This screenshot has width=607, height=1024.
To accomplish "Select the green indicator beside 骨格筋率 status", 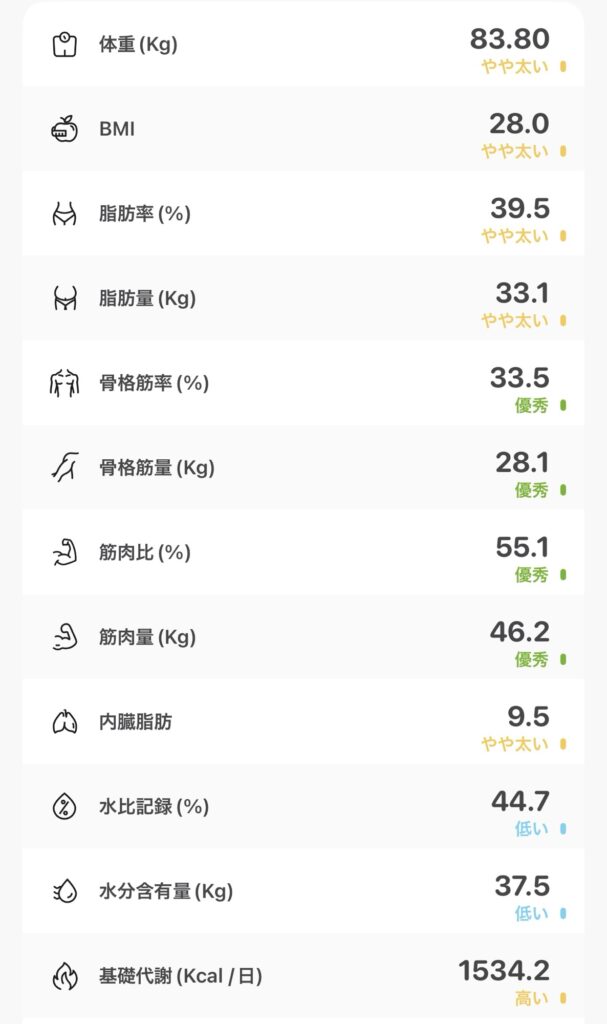I will coord(563,406).
